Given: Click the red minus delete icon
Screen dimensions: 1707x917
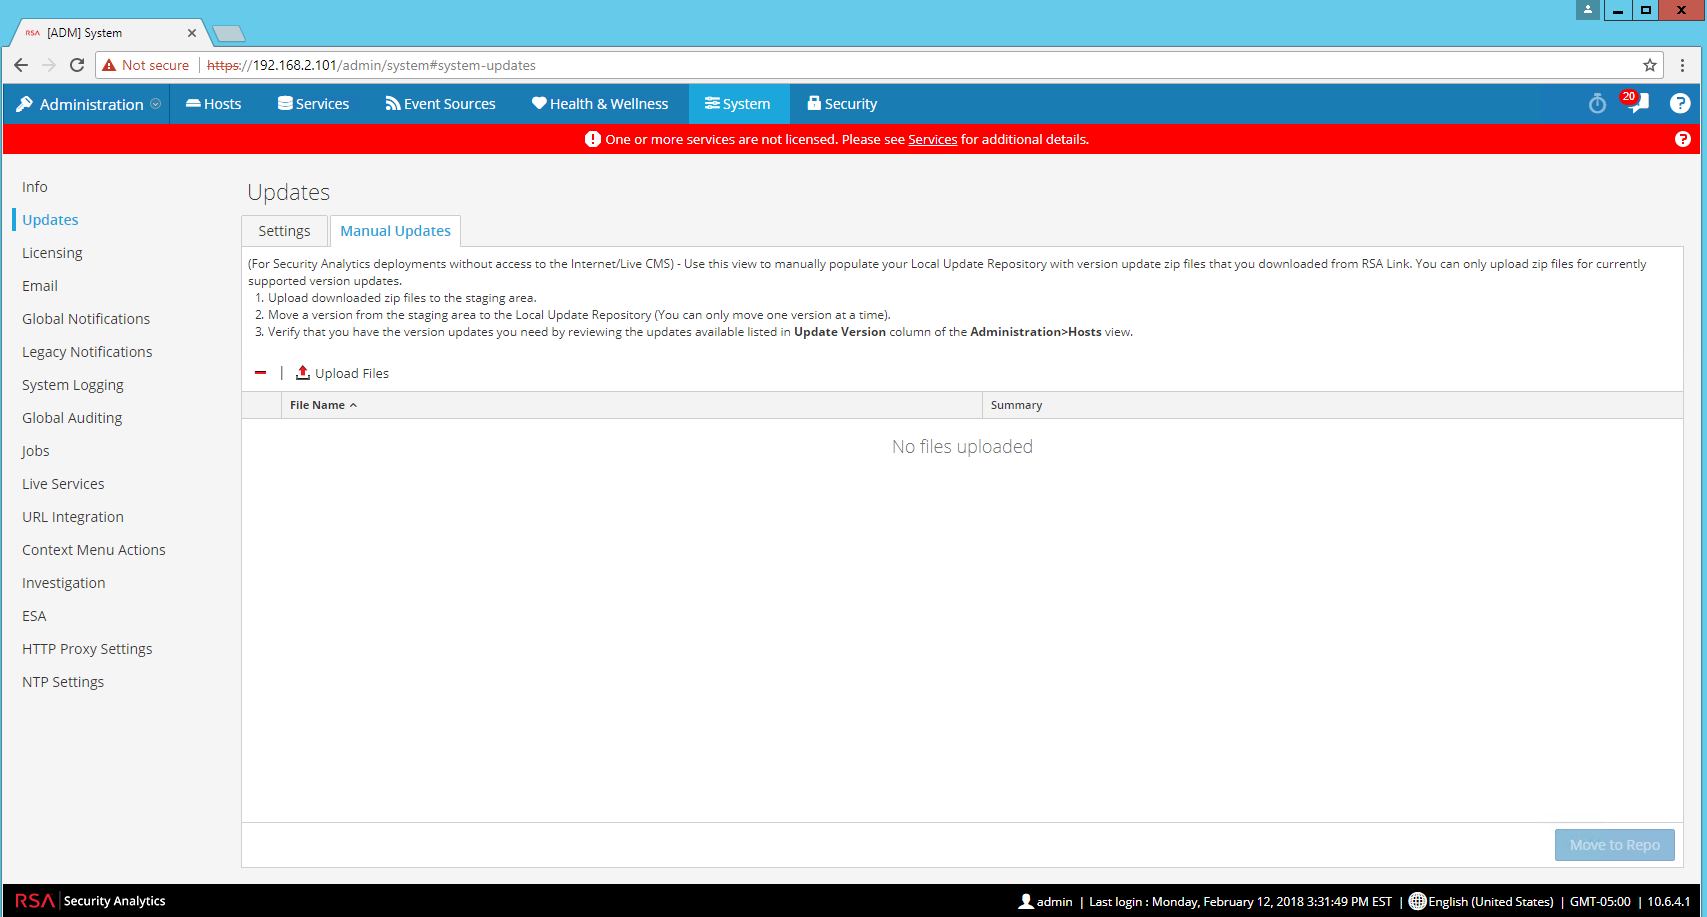Looking at the screenshot, I should click(261, 373).
